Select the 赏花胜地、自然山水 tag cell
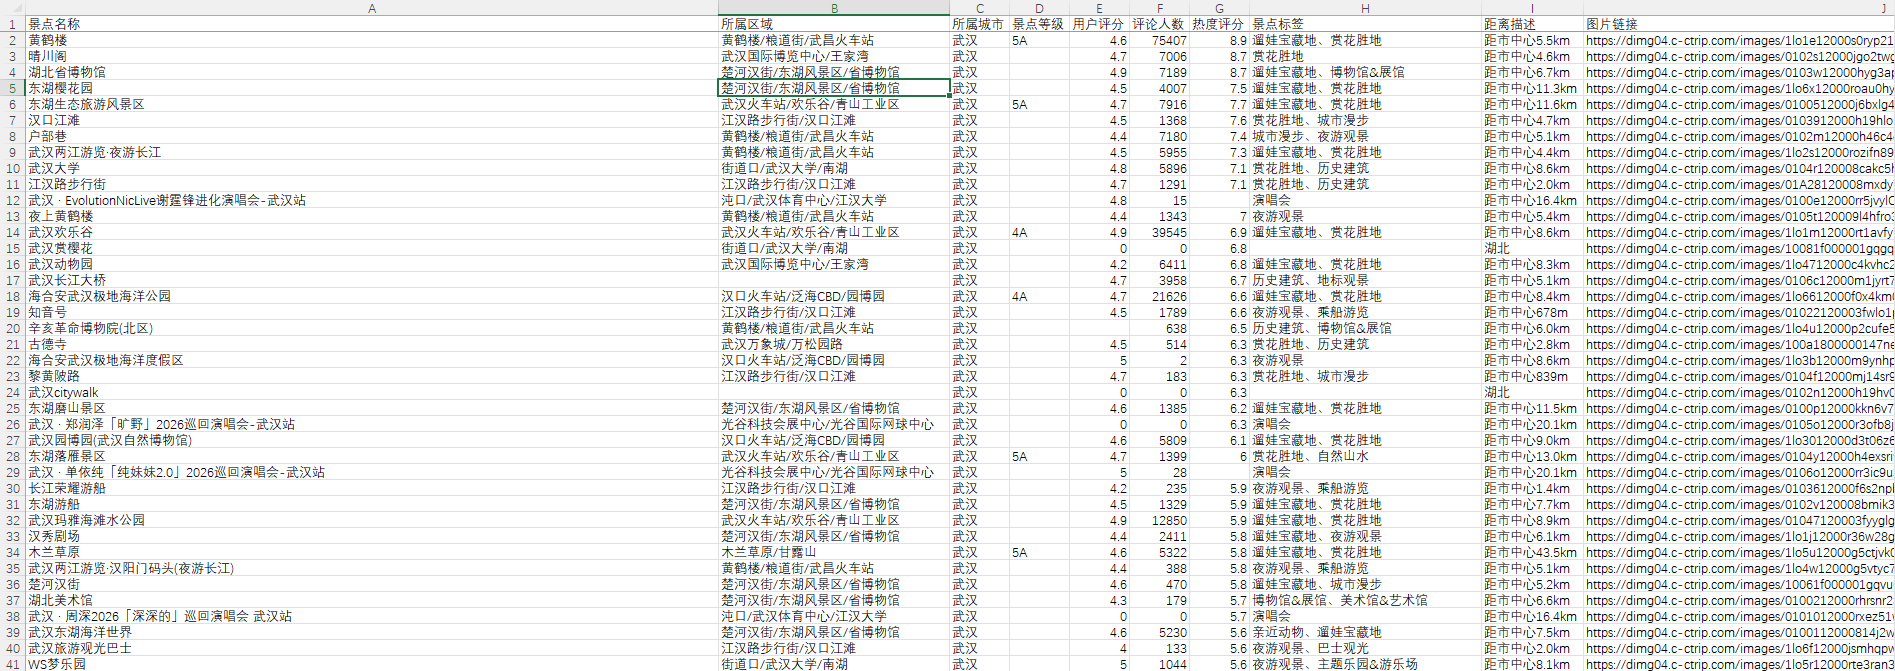The image size is (1895, 671). pos(1365,456)
